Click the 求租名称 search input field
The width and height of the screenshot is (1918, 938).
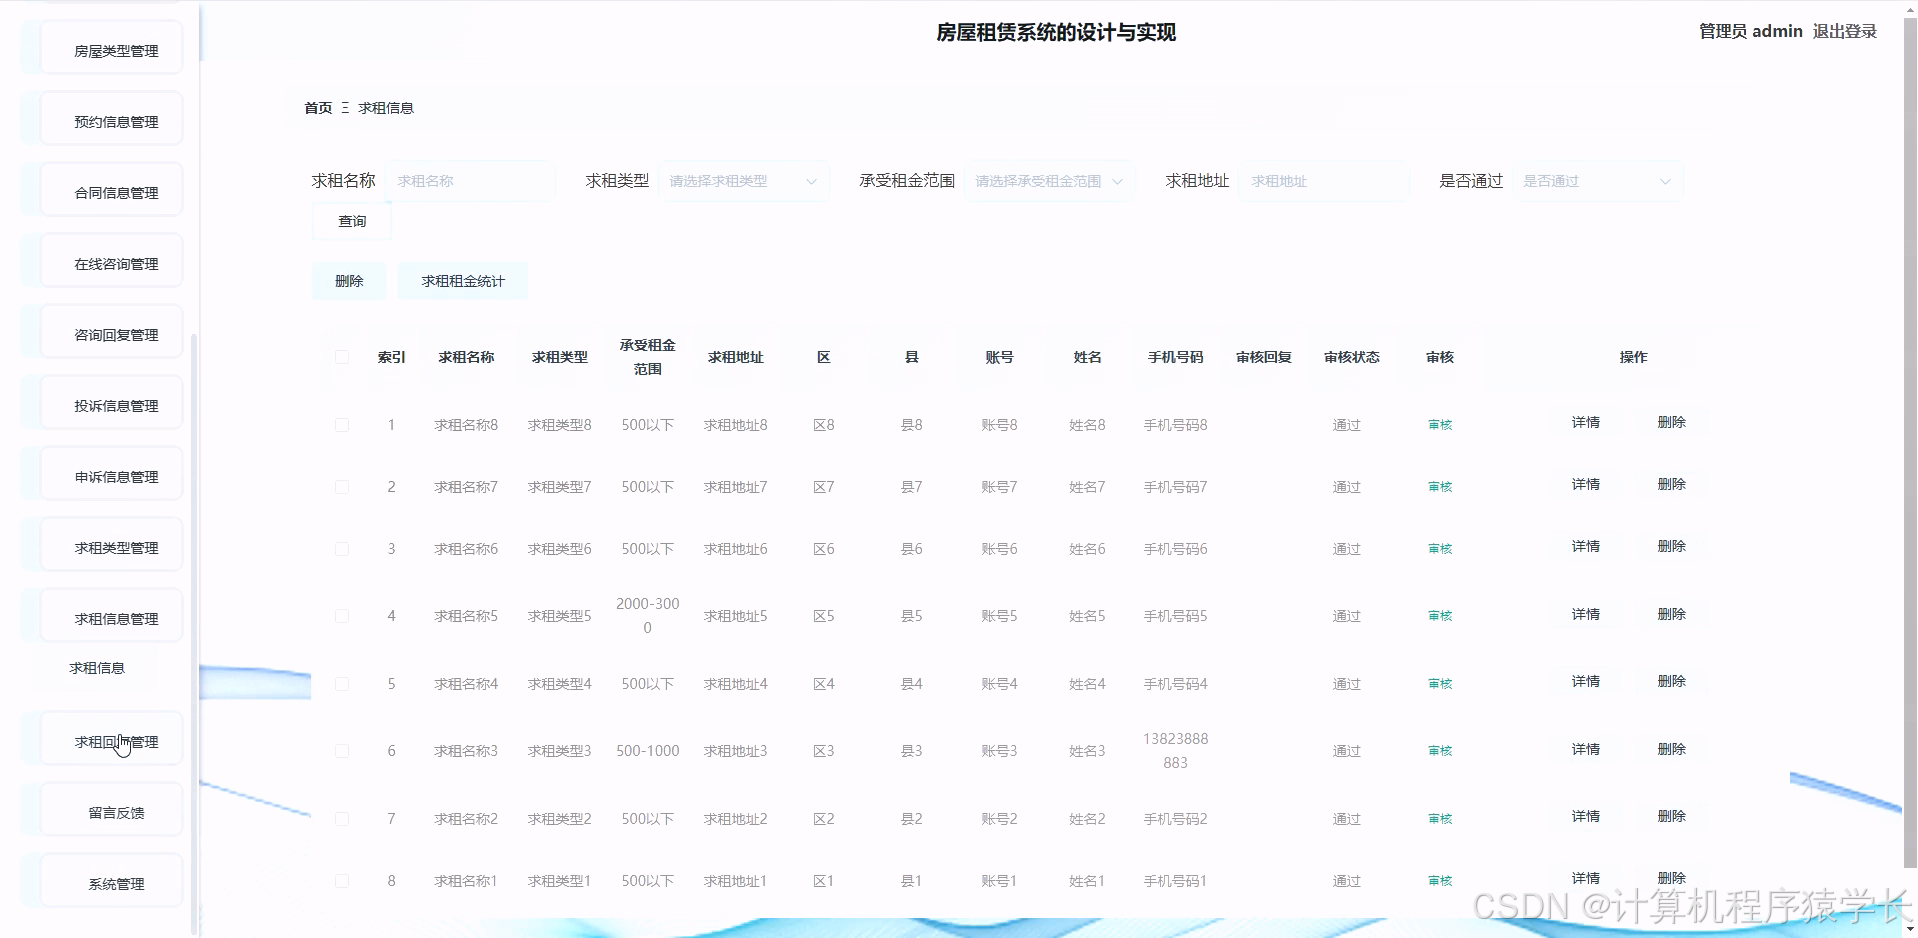[x=470, y=181]
